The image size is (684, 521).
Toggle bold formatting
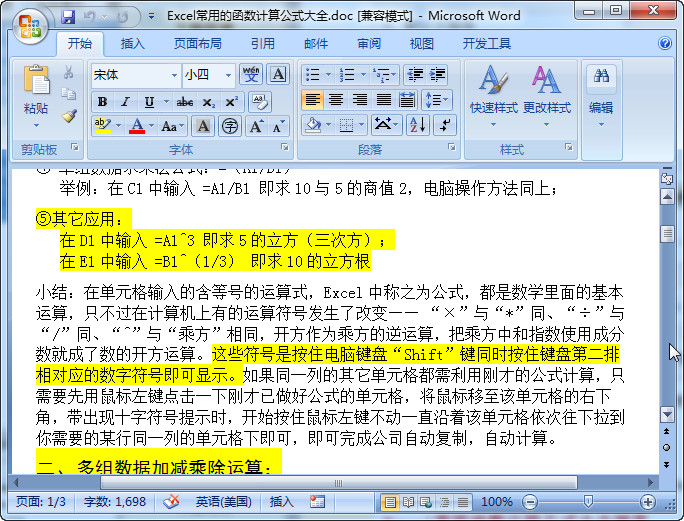[103, 102]
